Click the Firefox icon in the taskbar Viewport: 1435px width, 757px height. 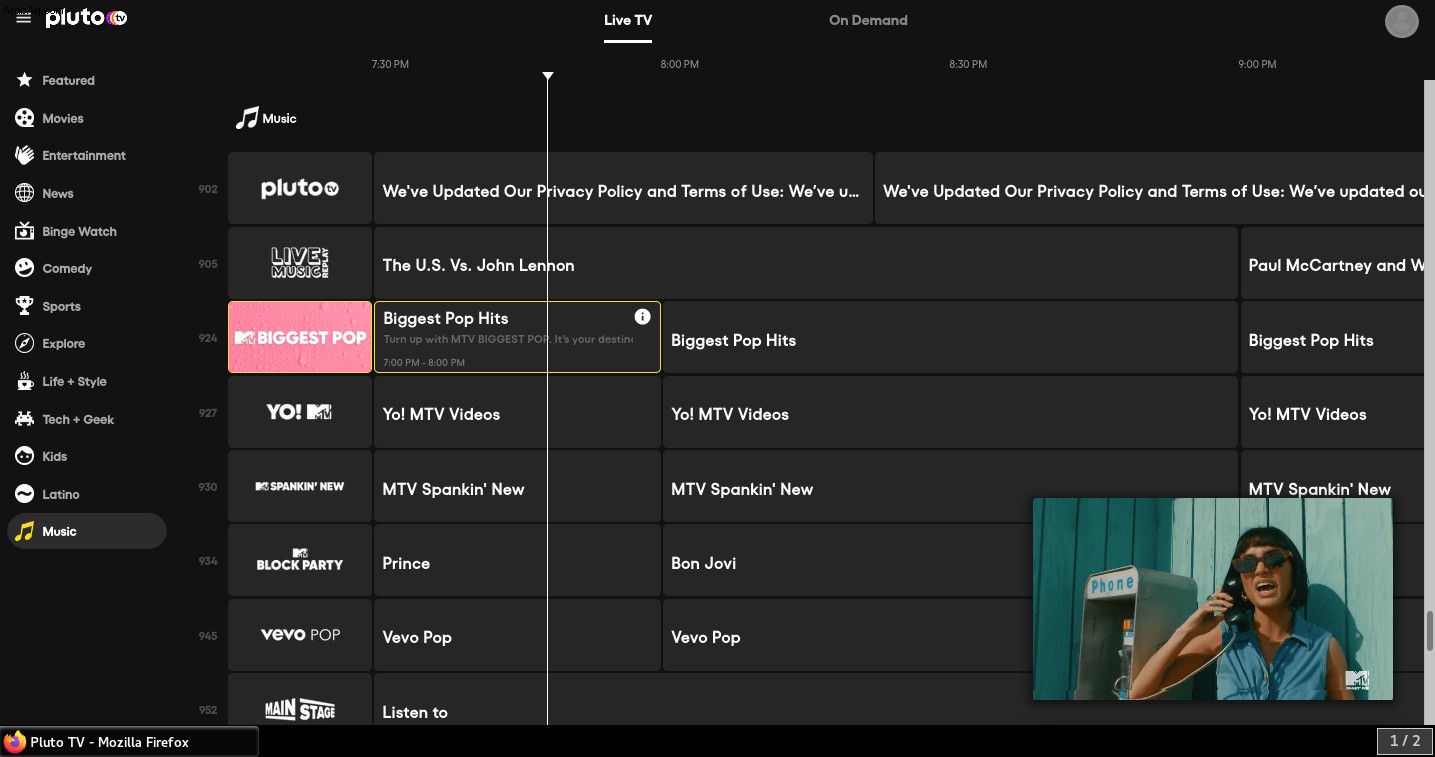pyautogui.click(x=15, y=742)
